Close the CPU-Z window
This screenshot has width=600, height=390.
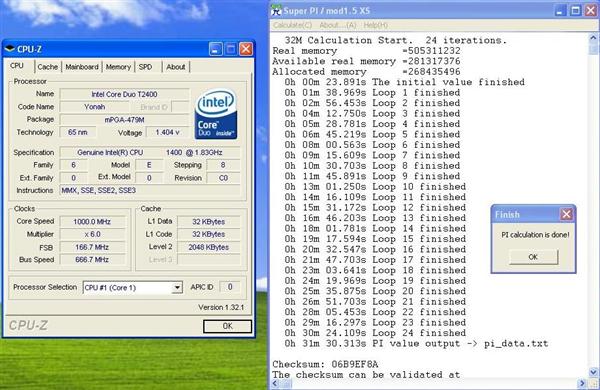tap(246, 49)
